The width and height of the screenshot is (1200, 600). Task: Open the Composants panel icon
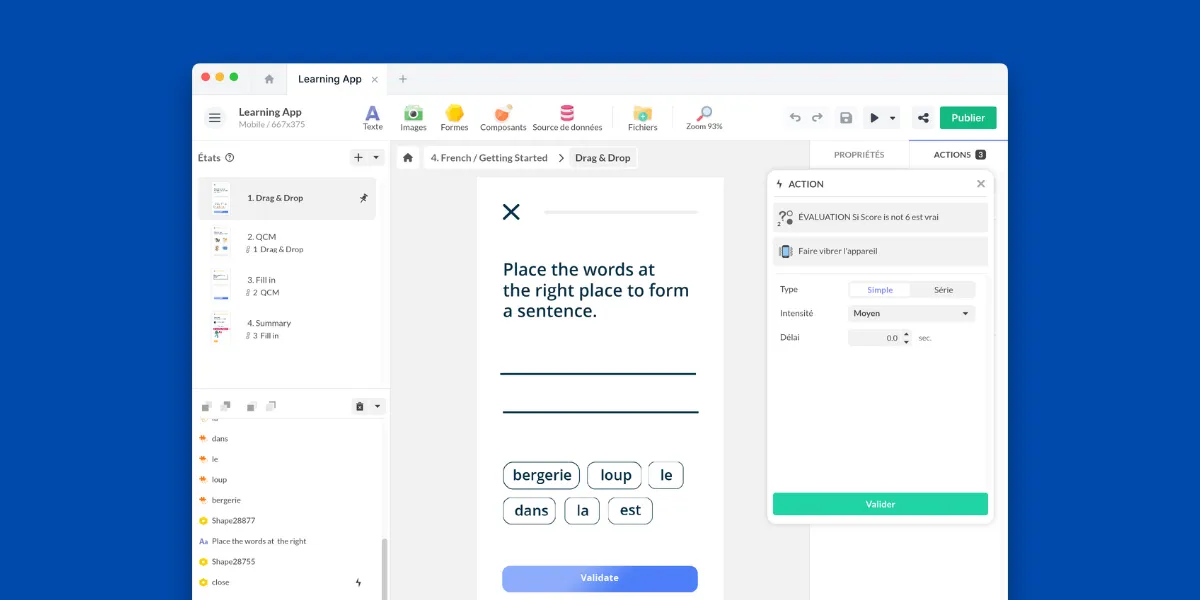[x=503, y=116]
